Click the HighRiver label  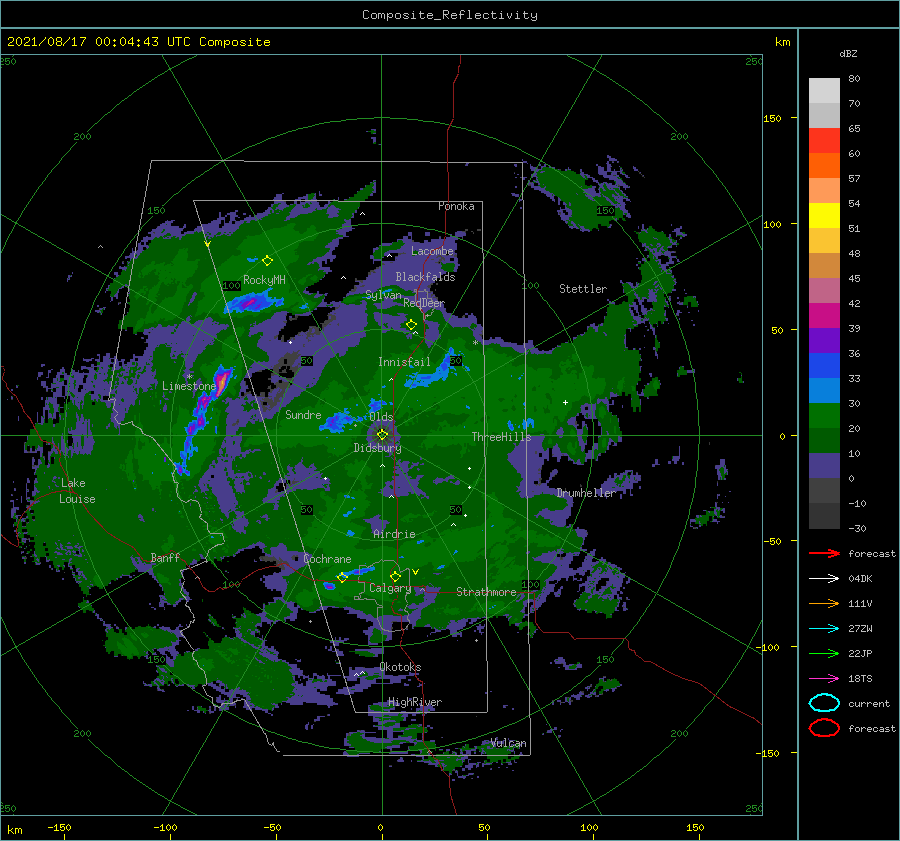415,702
